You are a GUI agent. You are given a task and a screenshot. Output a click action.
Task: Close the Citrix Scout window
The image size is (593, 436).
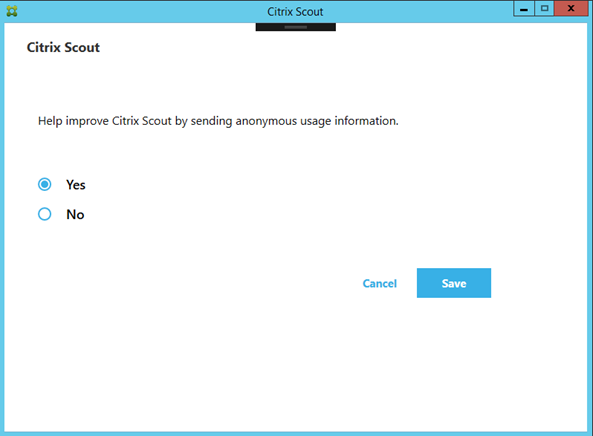(x=571, y=9)
